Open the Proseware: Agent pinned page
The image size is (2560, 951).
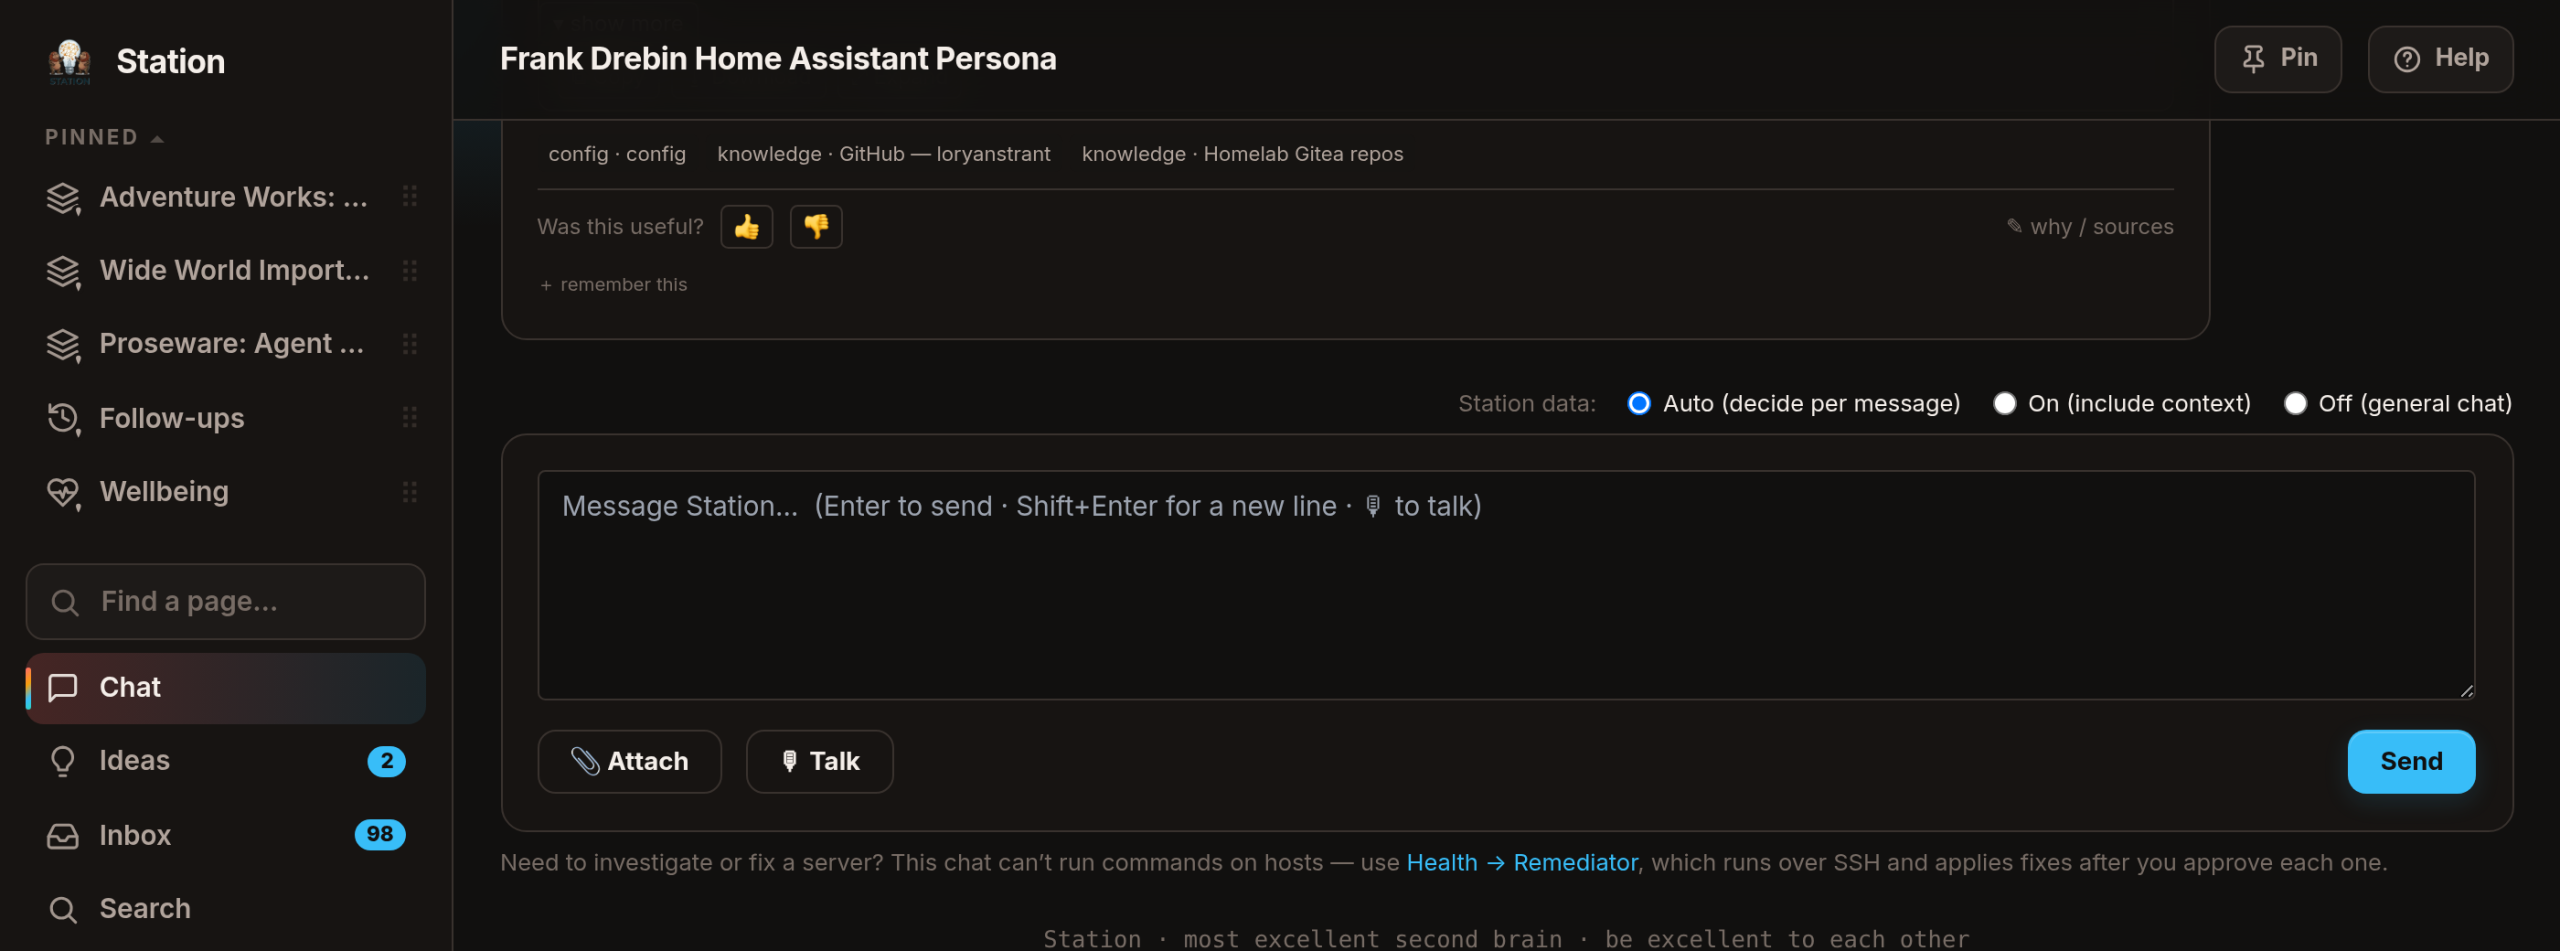tap(231, 344)
